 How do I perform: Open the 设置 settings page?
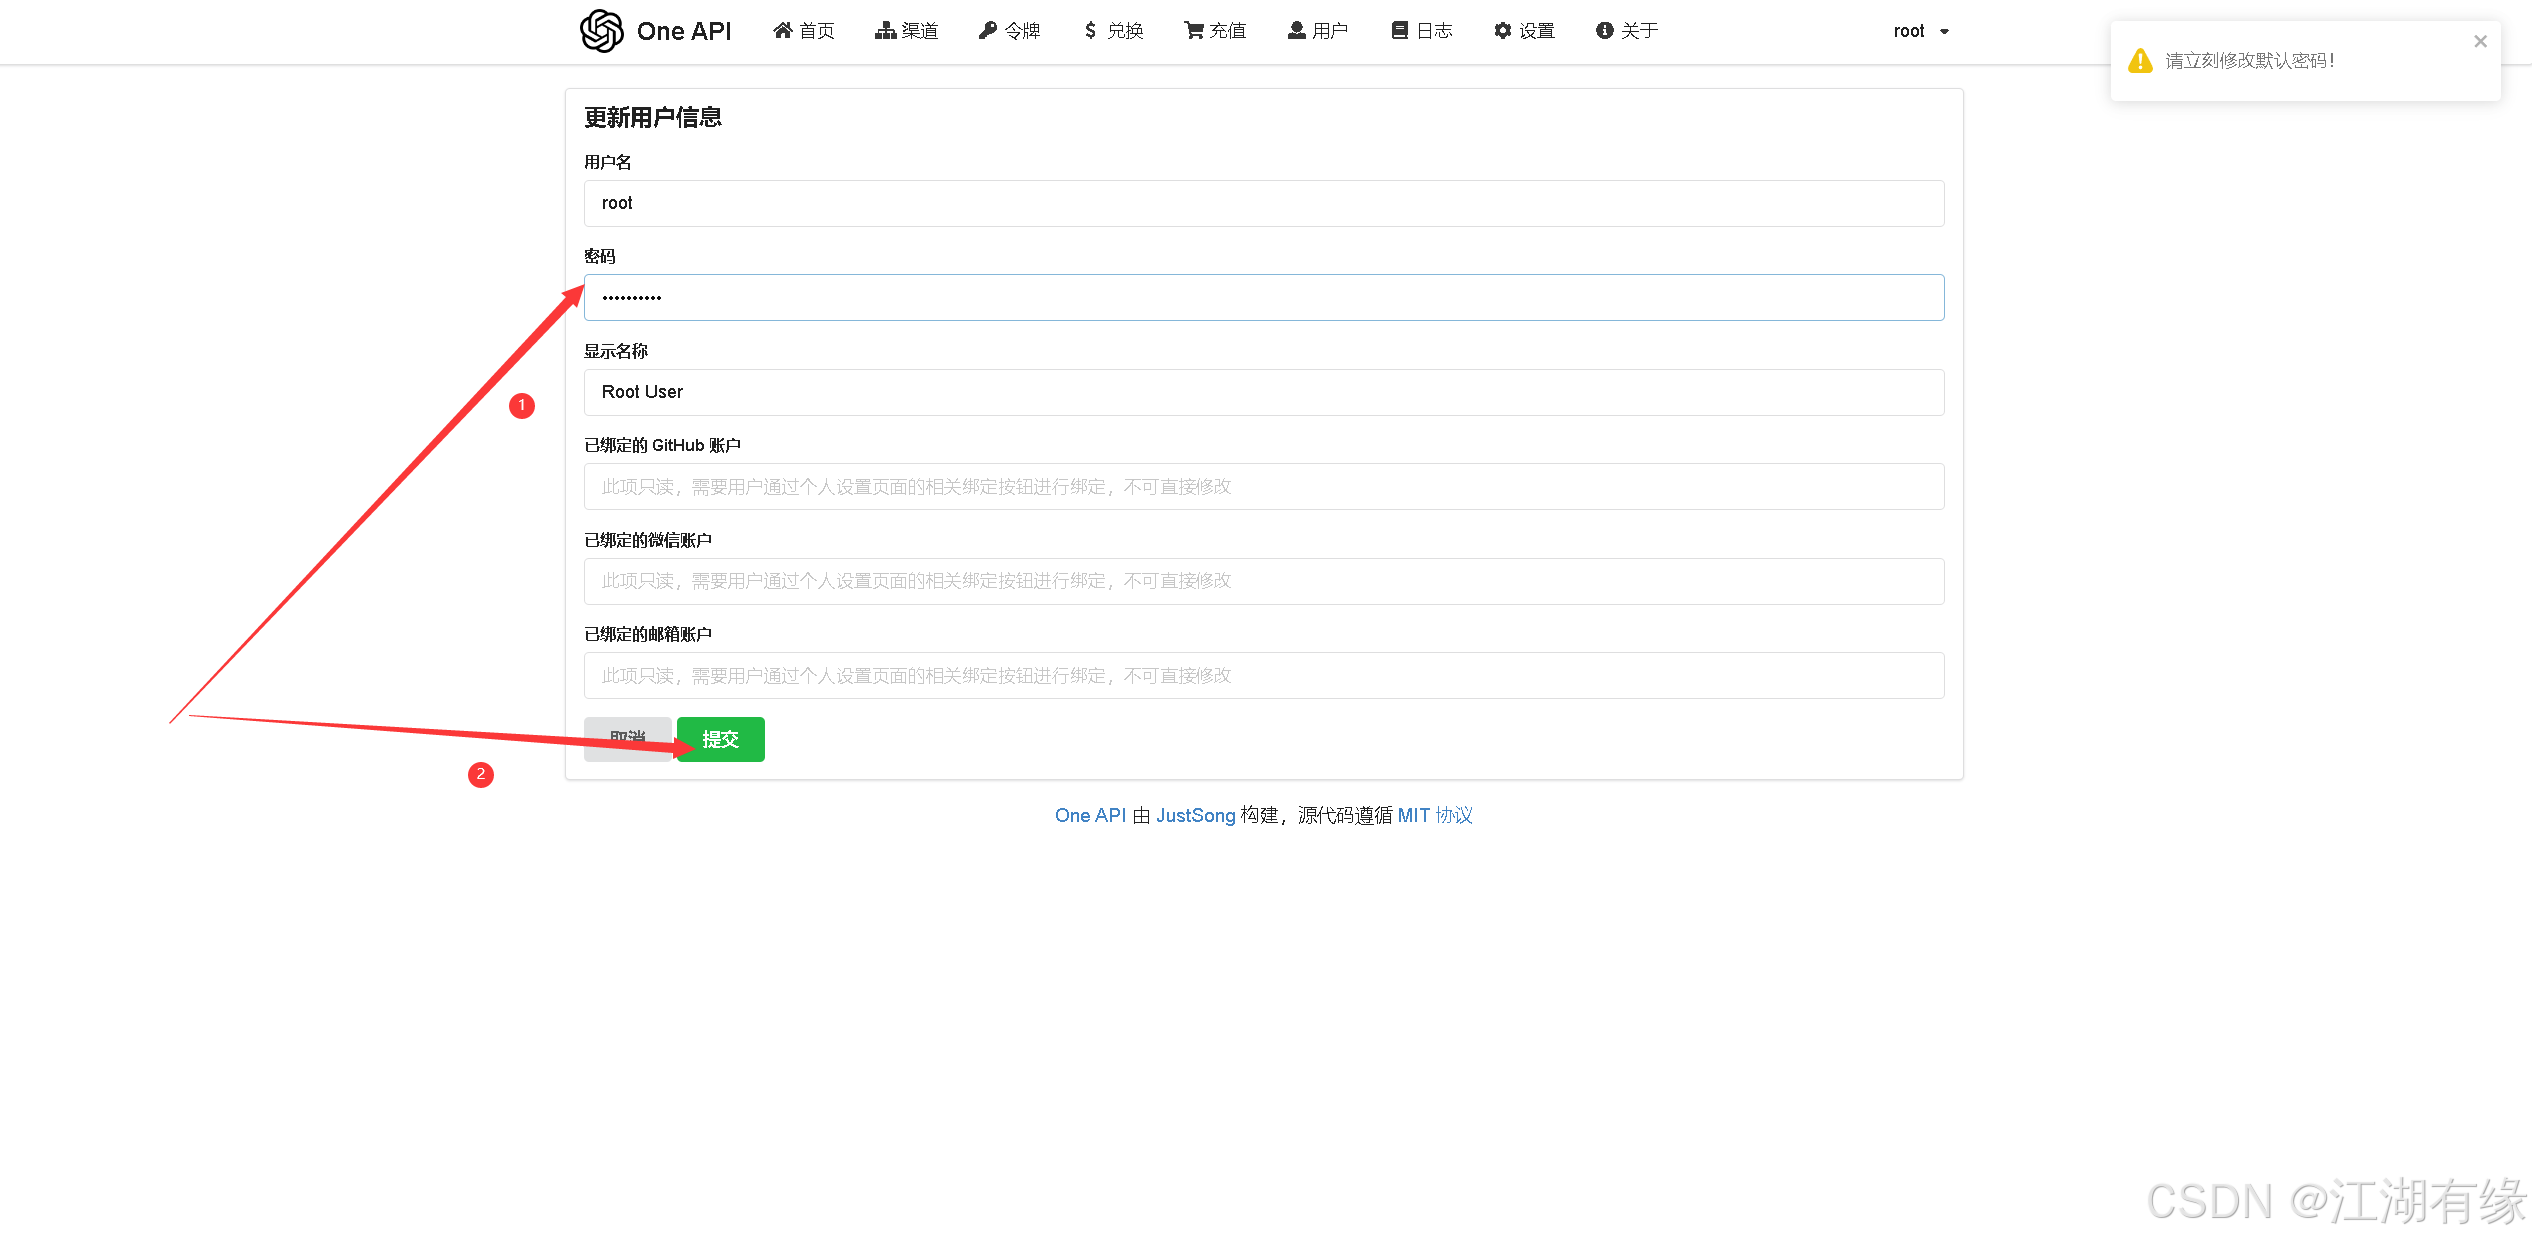coord(1524,31)
